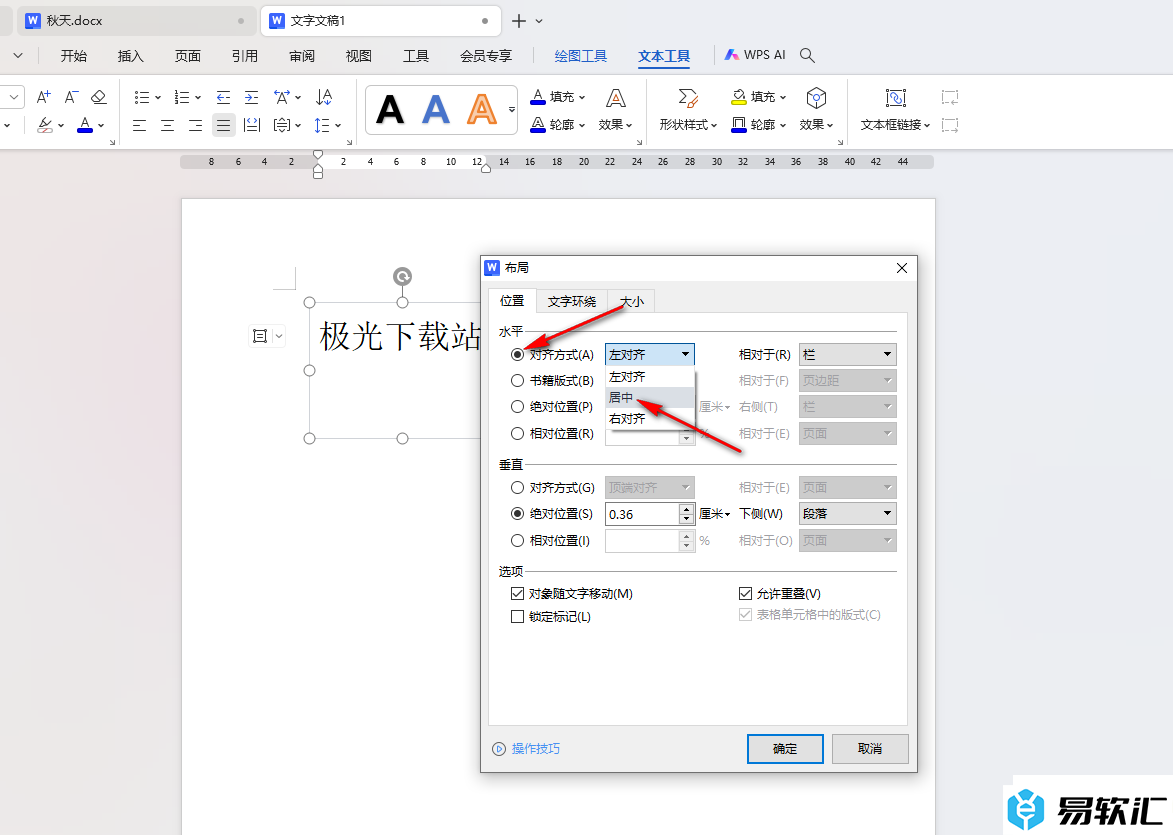Open 下侧(W) 段落 dropdown
This screenshot has height=835, width=1173.
[x=848, y=514]
